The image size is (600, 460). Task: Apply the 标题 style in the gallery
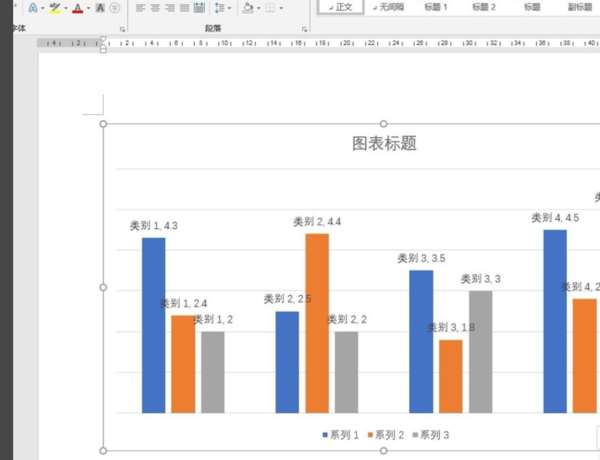[x=532, y=7]
